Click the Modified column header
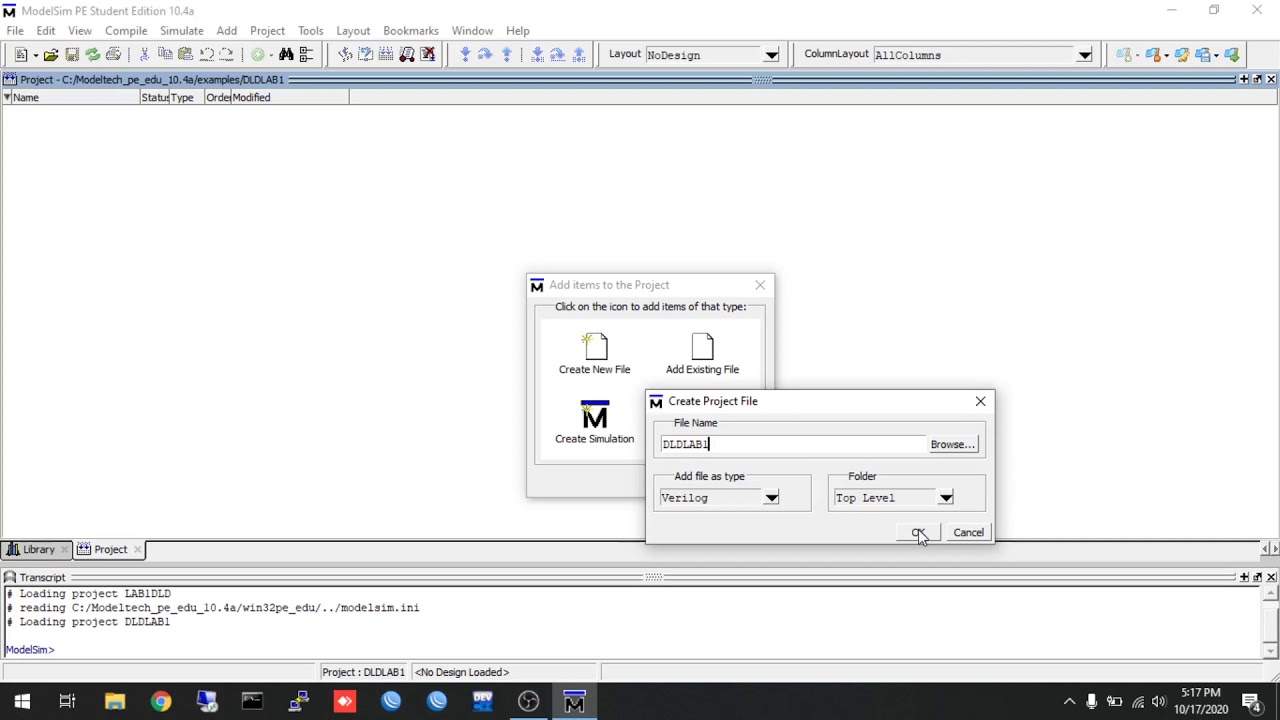The width and height of the screenshot is (1280, 720). tap(290, 98)
